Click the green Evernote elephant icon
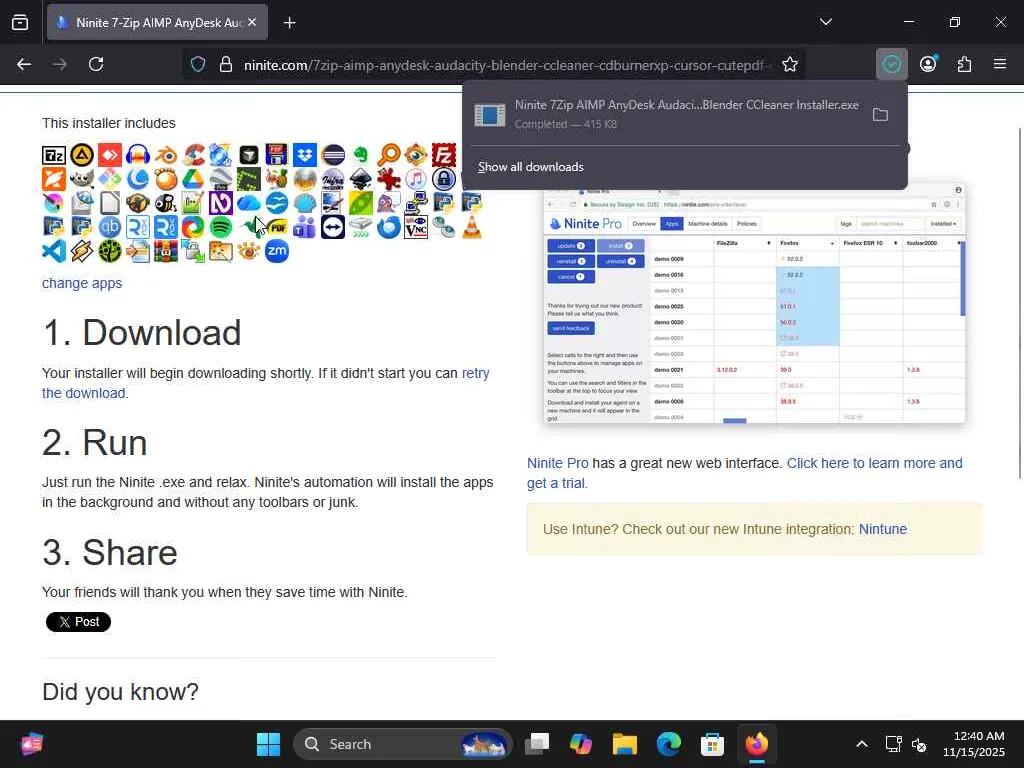Image resolution: width=1024 pixels, height=768 pixels. pos(361,155)
